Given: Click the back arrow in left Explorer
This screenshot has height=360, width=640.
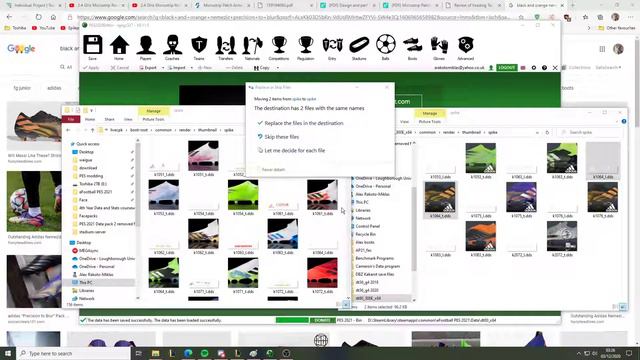Looking at the screenshot, I should (x=68, y=130).
